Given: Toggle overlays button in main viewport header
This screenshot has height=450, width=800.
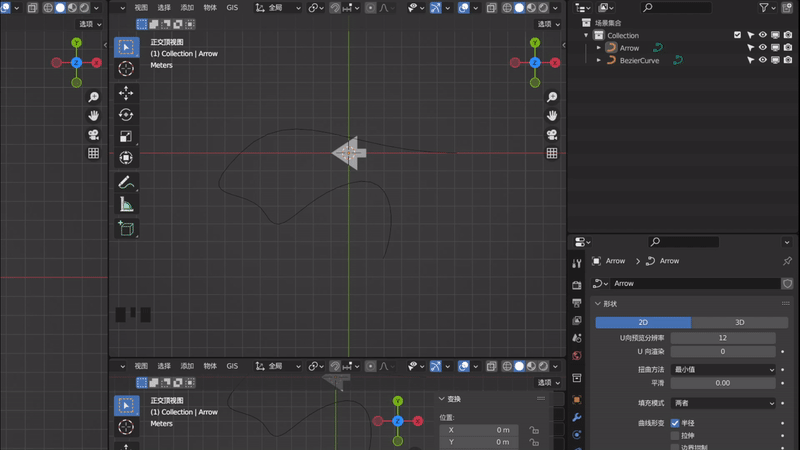Looking at the screenshot, I should [463, 8].
